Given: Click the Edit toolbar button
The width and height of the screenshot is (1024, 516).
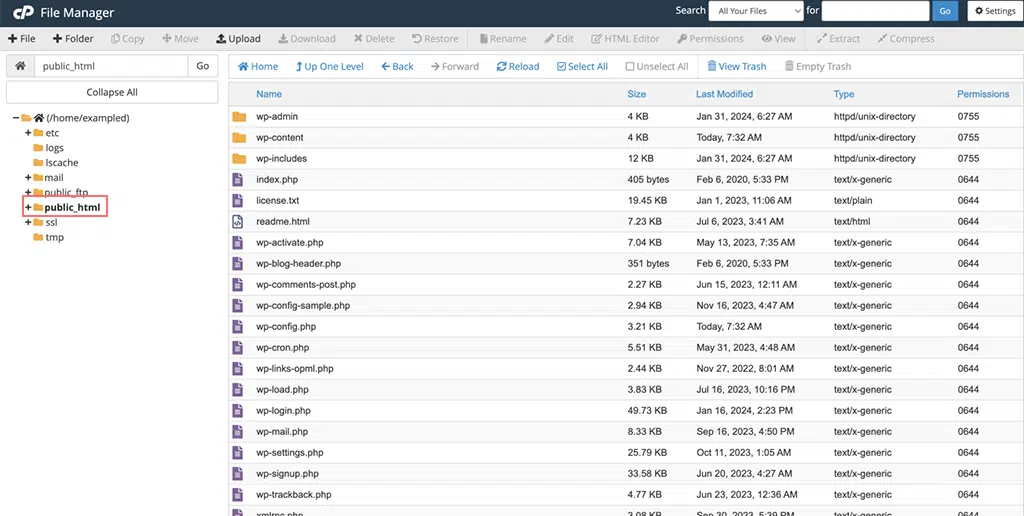Looking at the screenshot, I should coord(559,39).
